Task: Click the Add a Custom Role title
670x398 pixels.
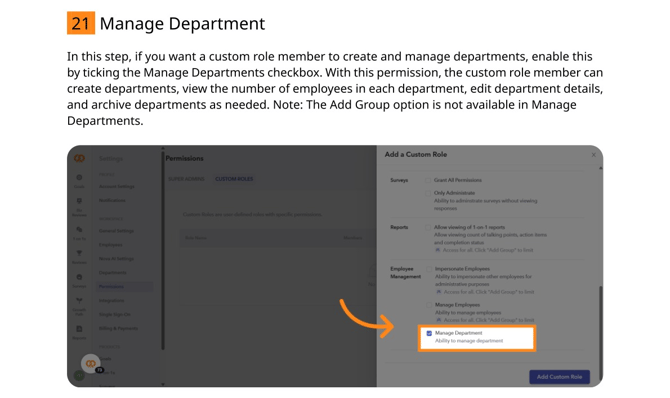Action: coord(416,154)
